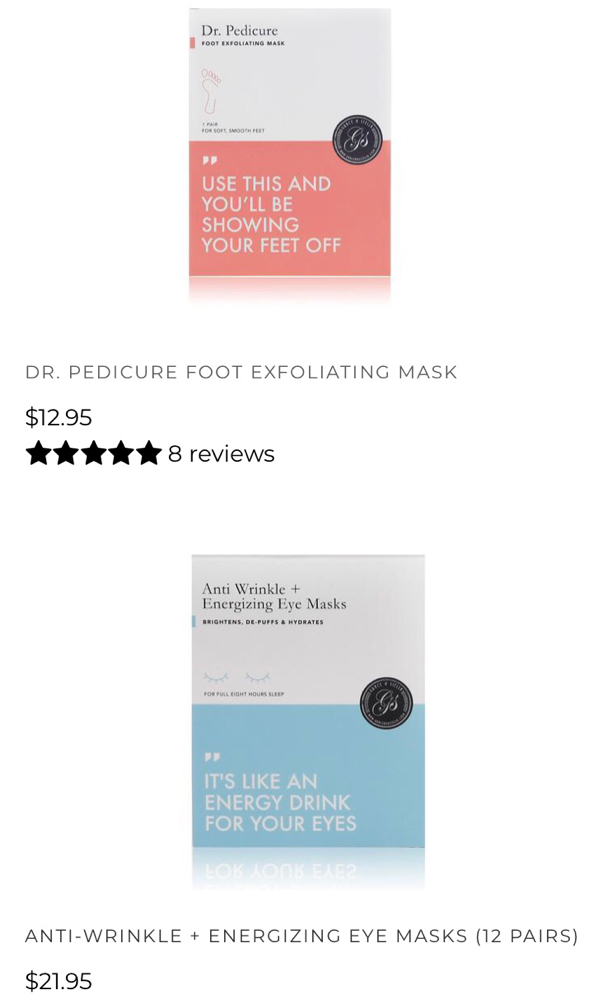This screenshot has width=608, height=1000.
Task: Click 'Dr. Pedicure' brand name on the box
Action: [239, 30]
